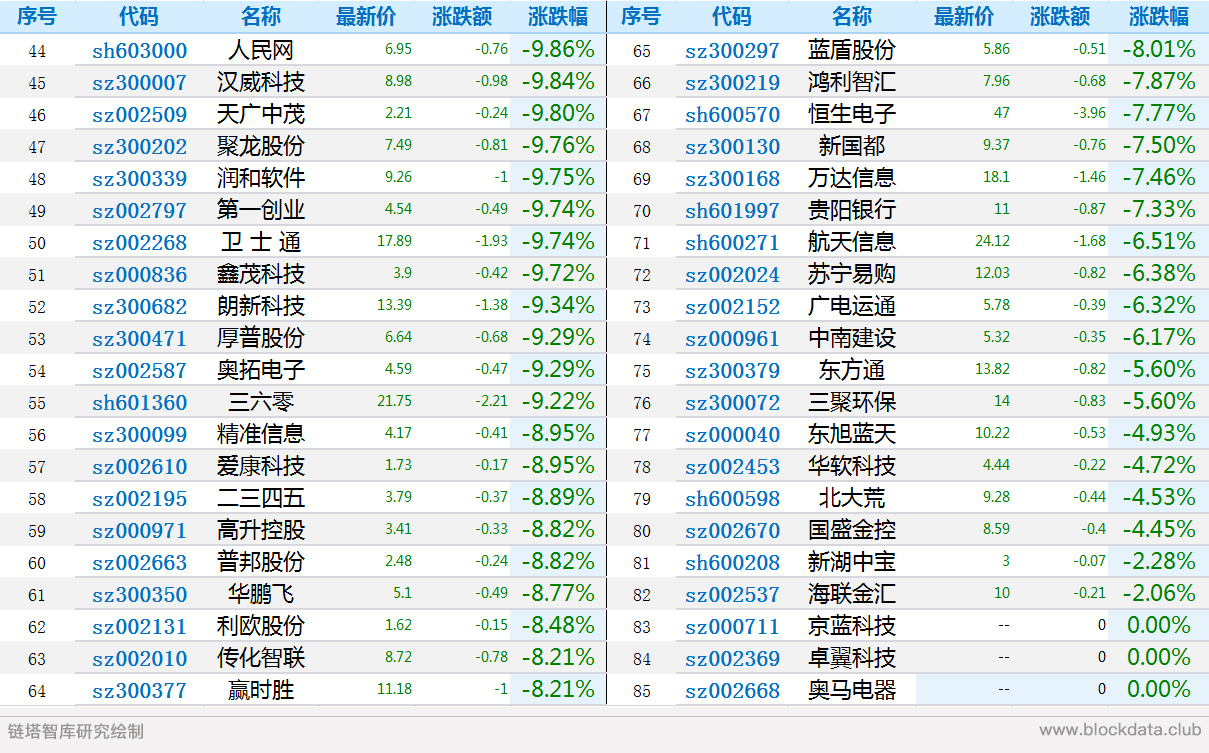Select stock name 传化智联
The width and height of the screenshot is (1209, 753).
(261, 659)
